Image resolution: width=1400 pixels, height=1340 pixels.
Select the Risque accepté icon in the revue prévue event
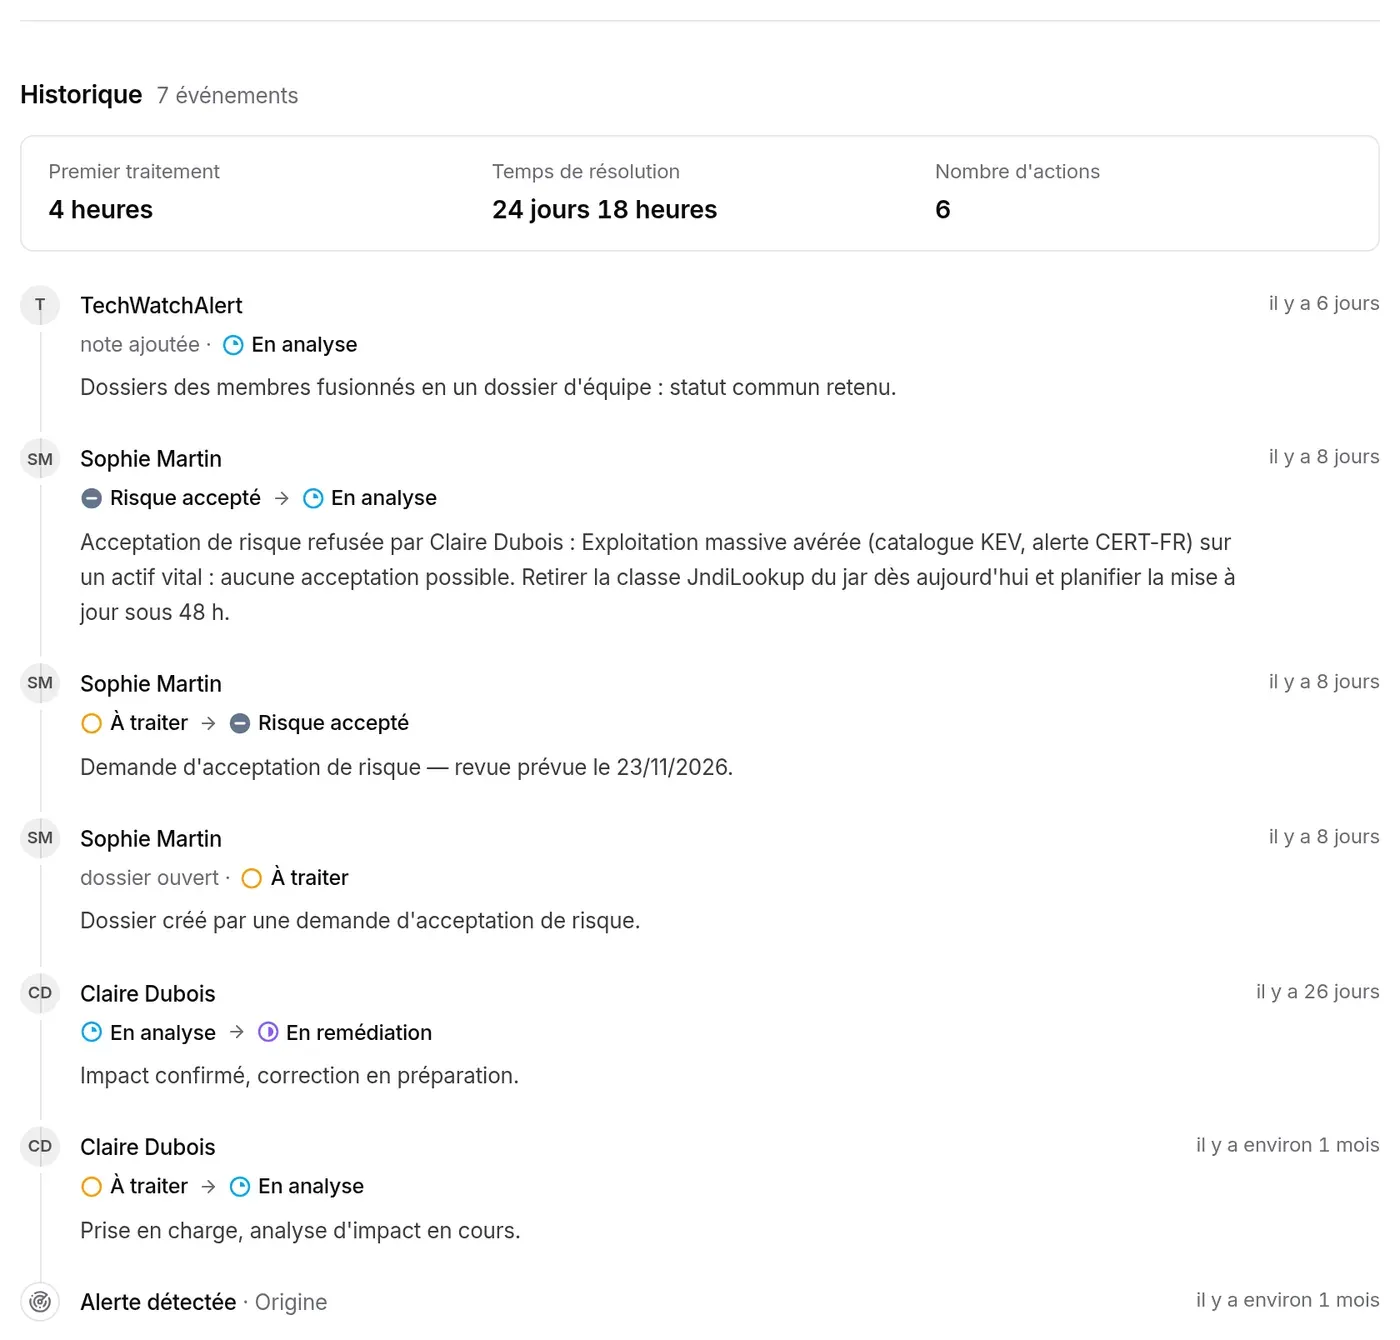(240, 723)
